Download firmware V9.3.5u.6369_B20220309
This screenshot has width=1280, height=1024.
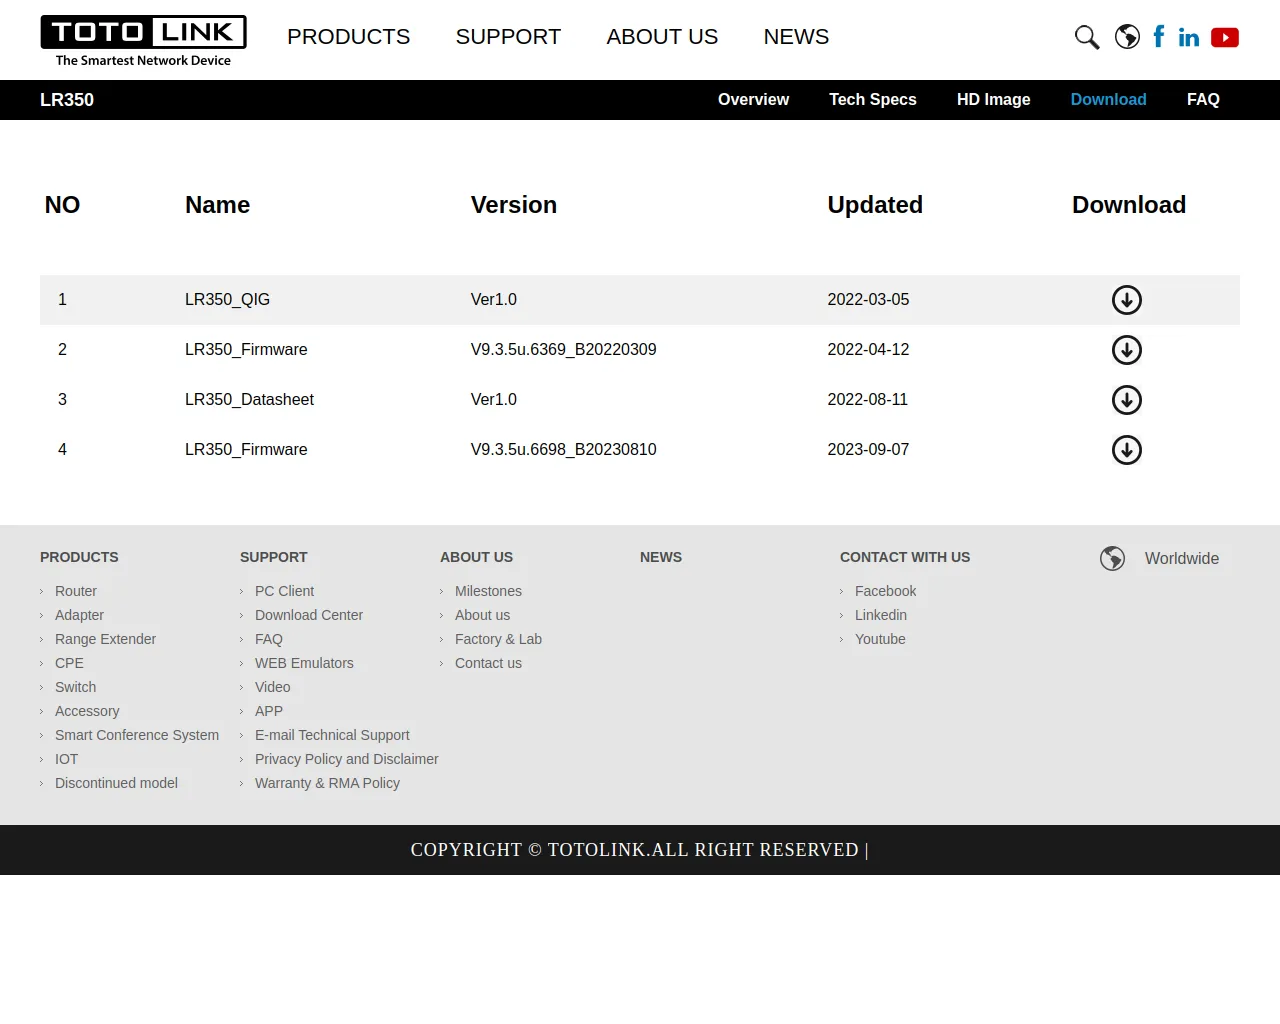[x=1127, y=350]
